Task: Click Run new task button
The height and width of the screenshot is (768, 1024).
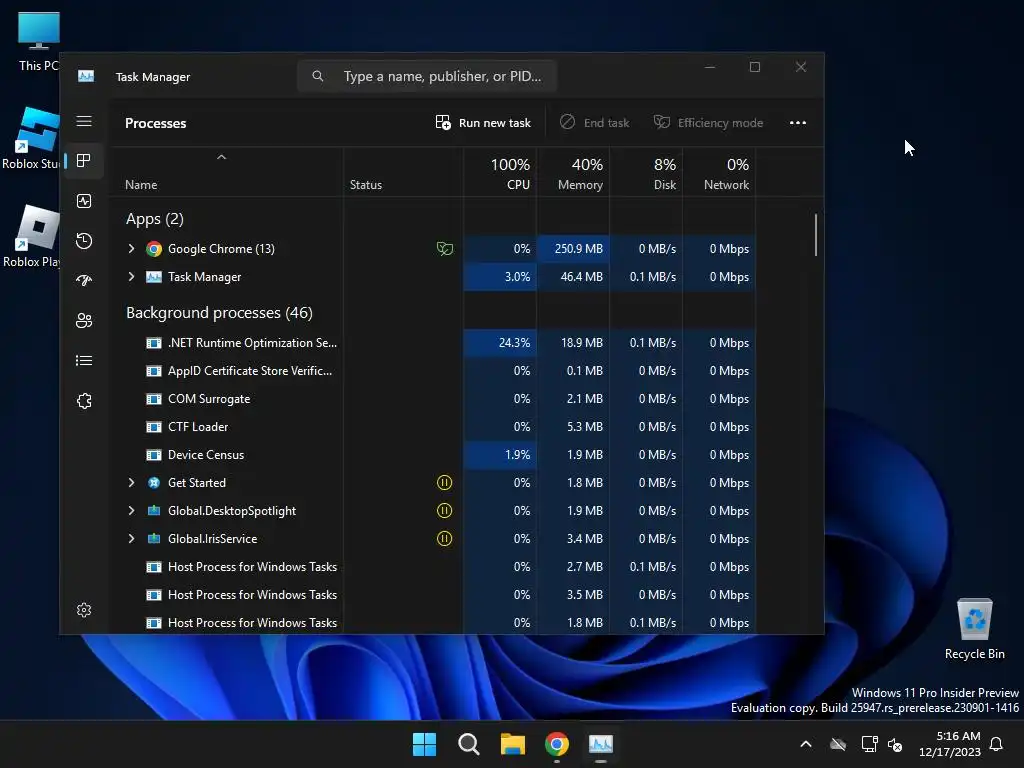Action: coord(483,123)
